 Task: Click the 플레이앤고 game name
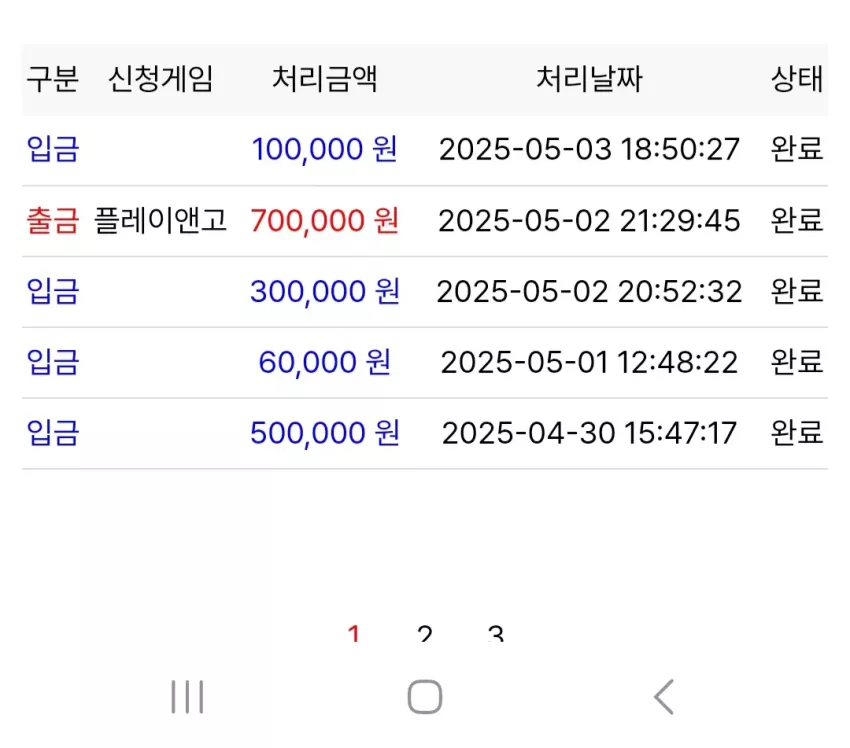pyautogui.click(x=160, y=220)
